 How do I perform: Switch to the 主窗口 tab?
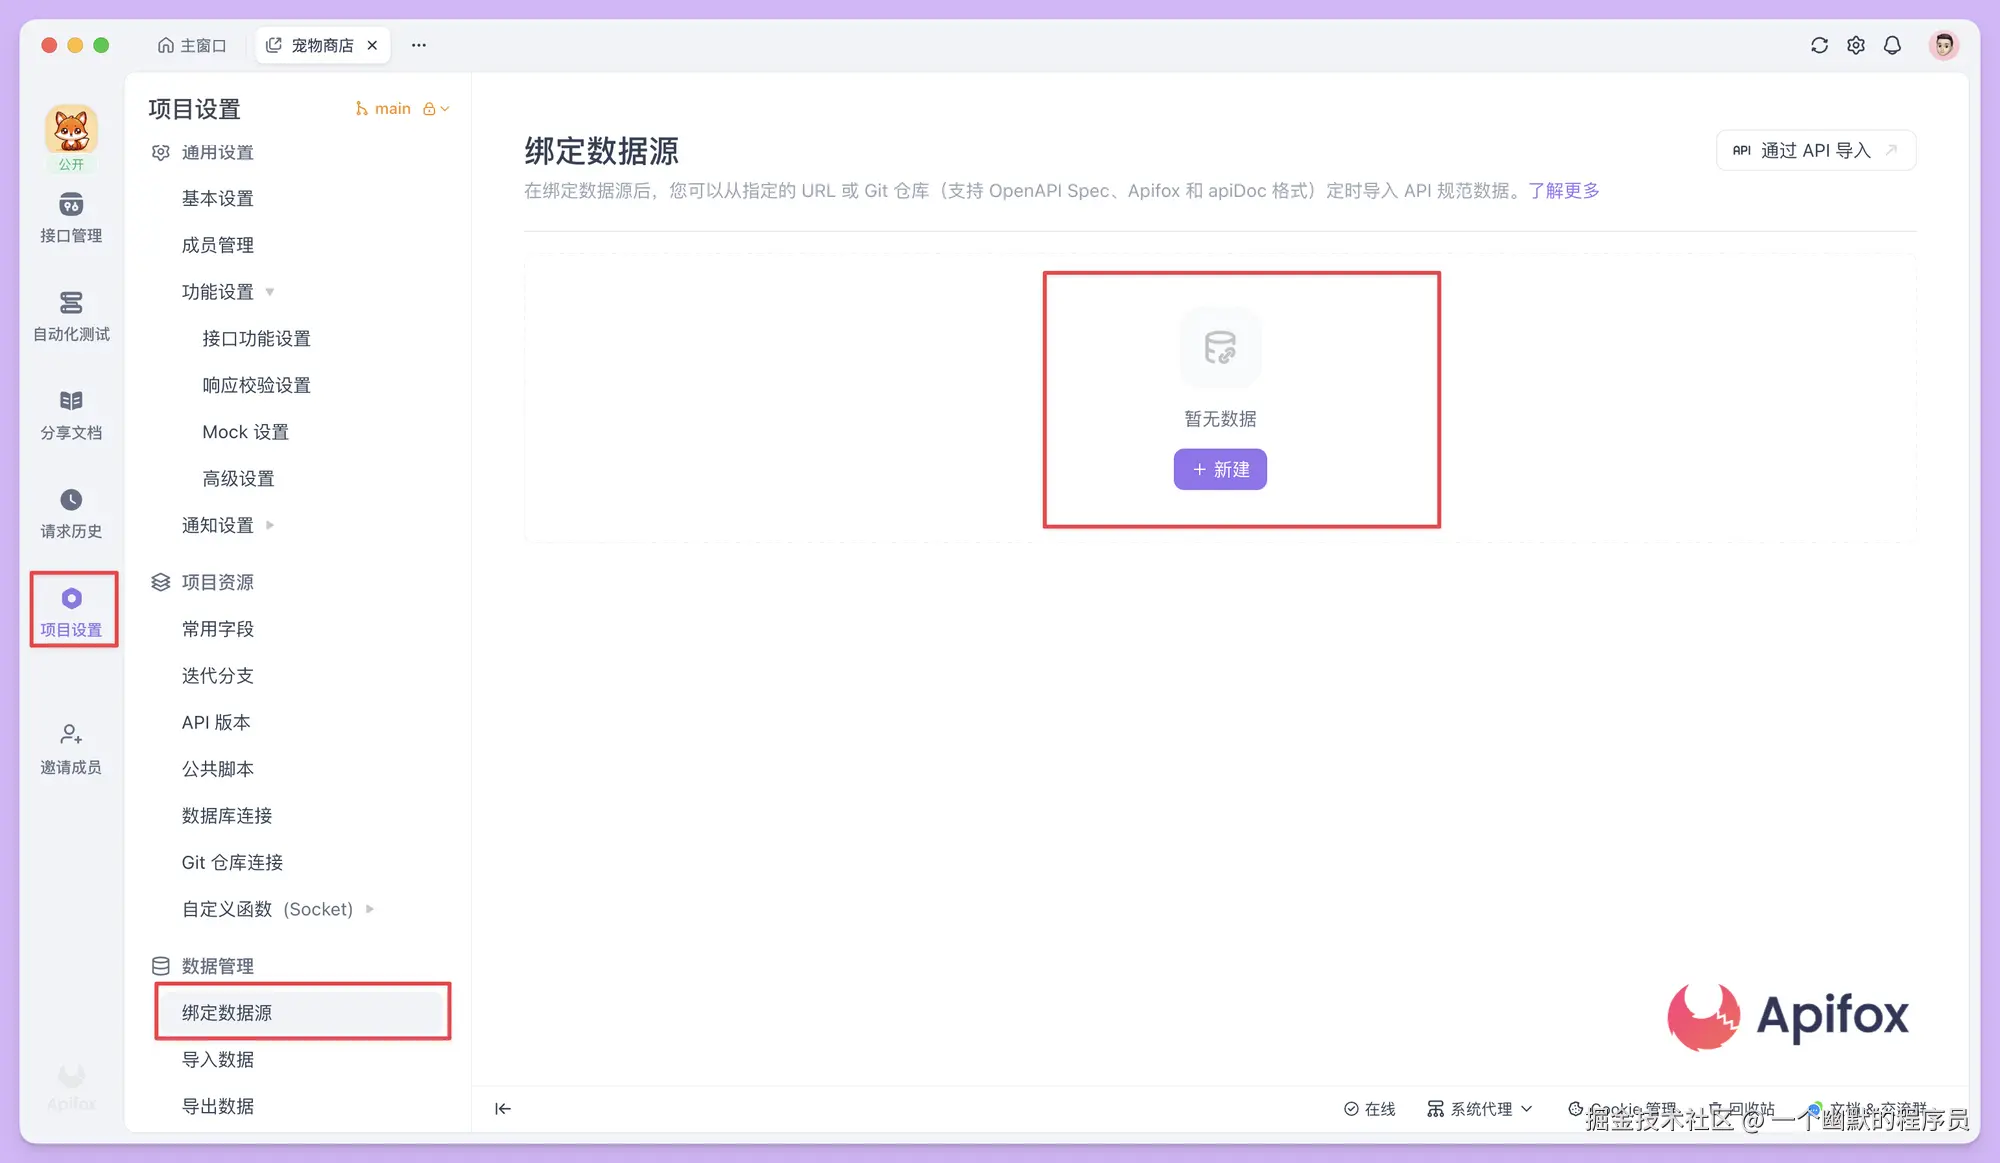coord(192,45)
